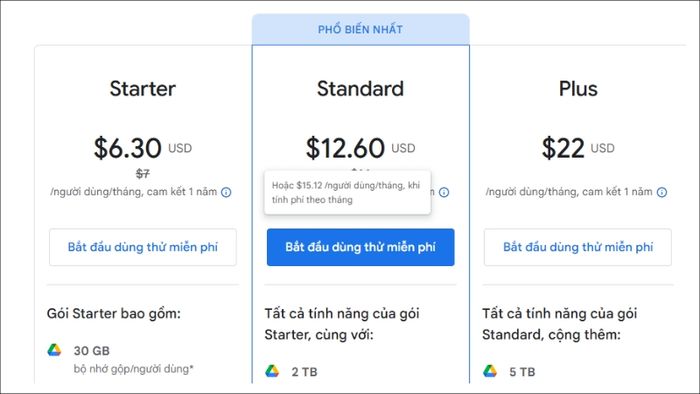This screenshot has width=700, height=394.
Task: Start free trial for the Standard plan
Action: click(360, 247)
